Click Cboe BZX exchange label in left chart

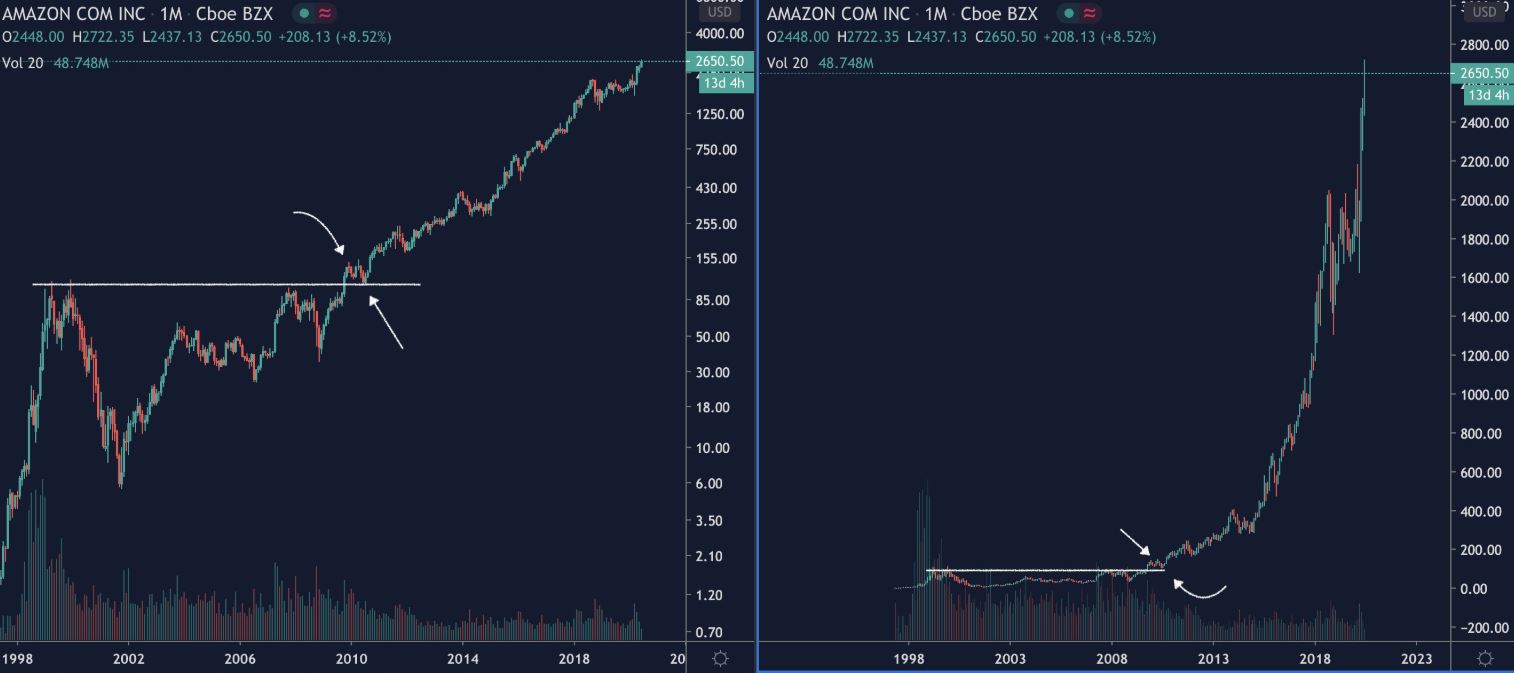click(234, 14)
